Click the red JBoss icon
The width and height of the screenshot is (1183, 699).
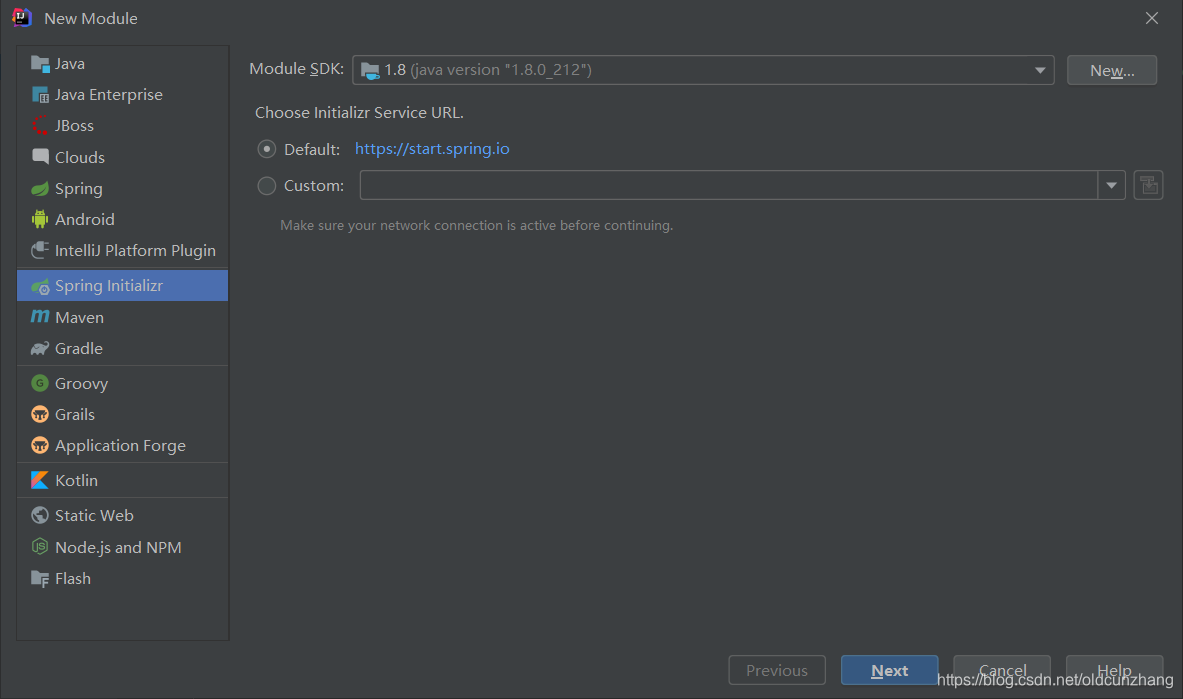pos(40,125)
